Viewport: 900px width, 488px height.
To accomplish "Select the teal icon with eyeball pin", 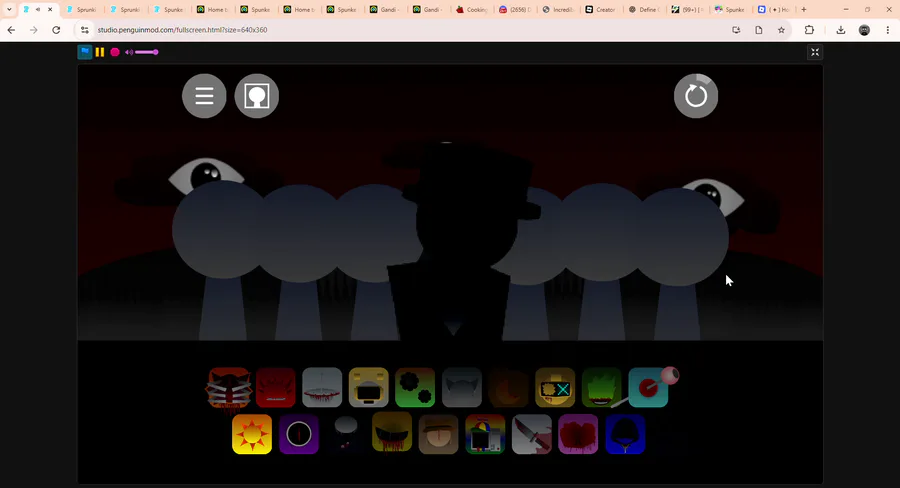I will pos(649,388).
